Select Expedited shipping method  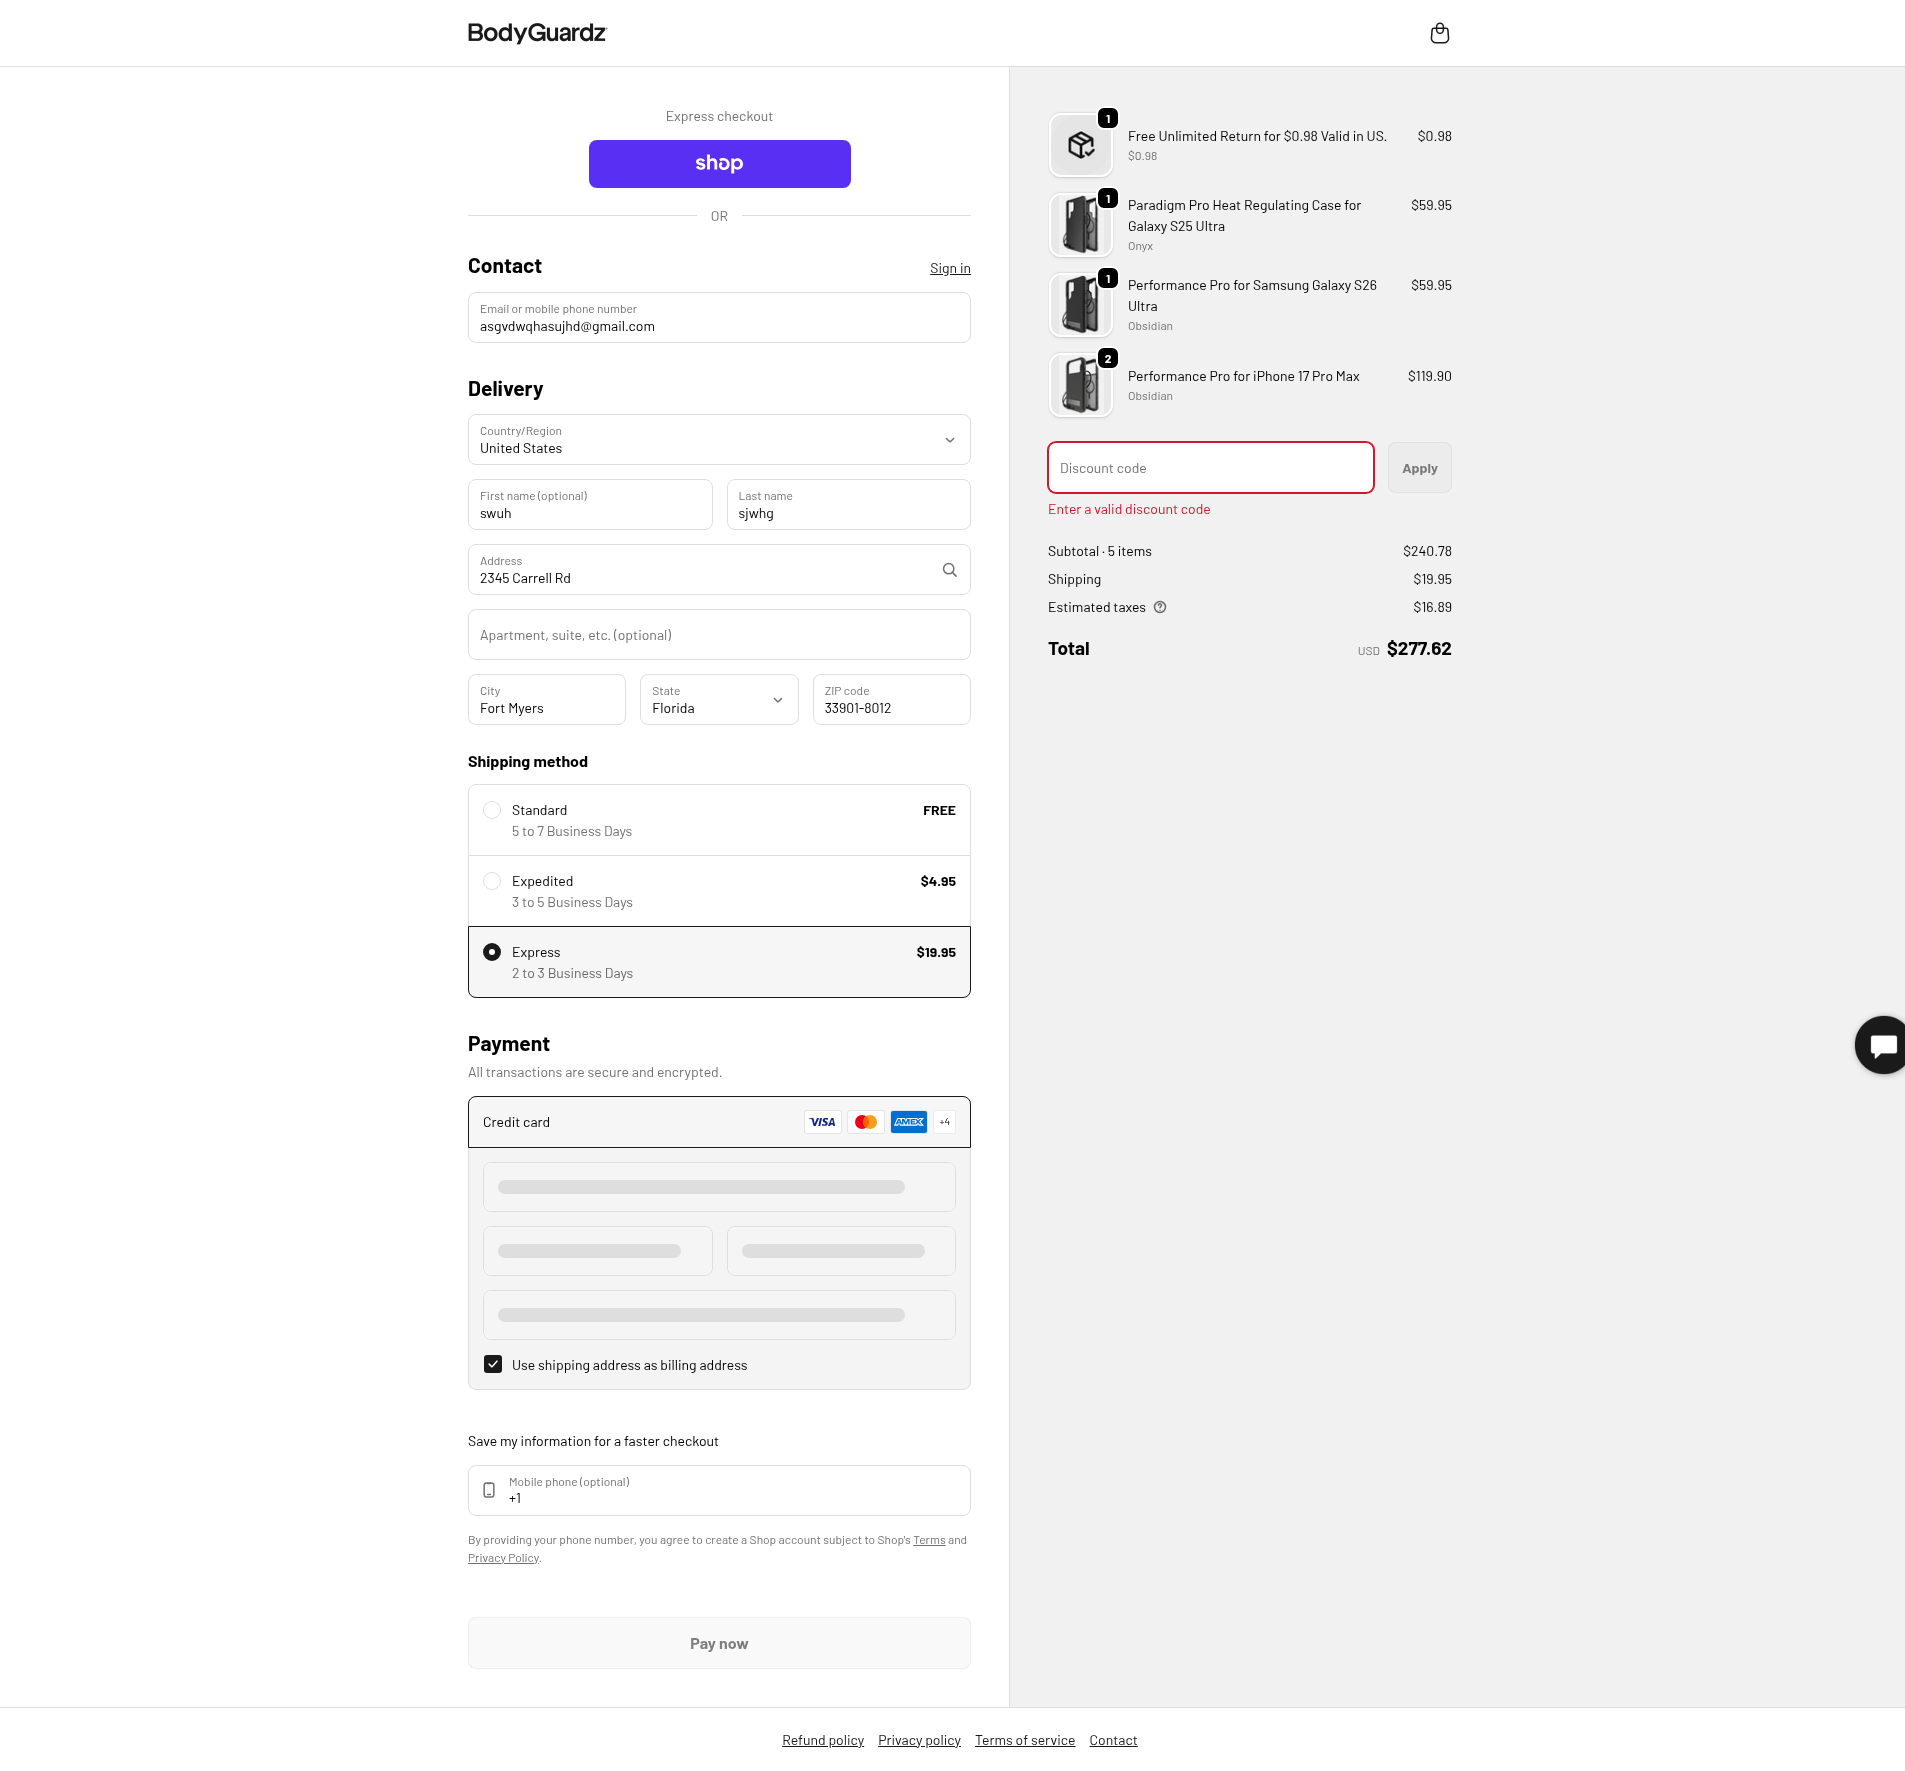pyautogui.click(x=492, y=881)
